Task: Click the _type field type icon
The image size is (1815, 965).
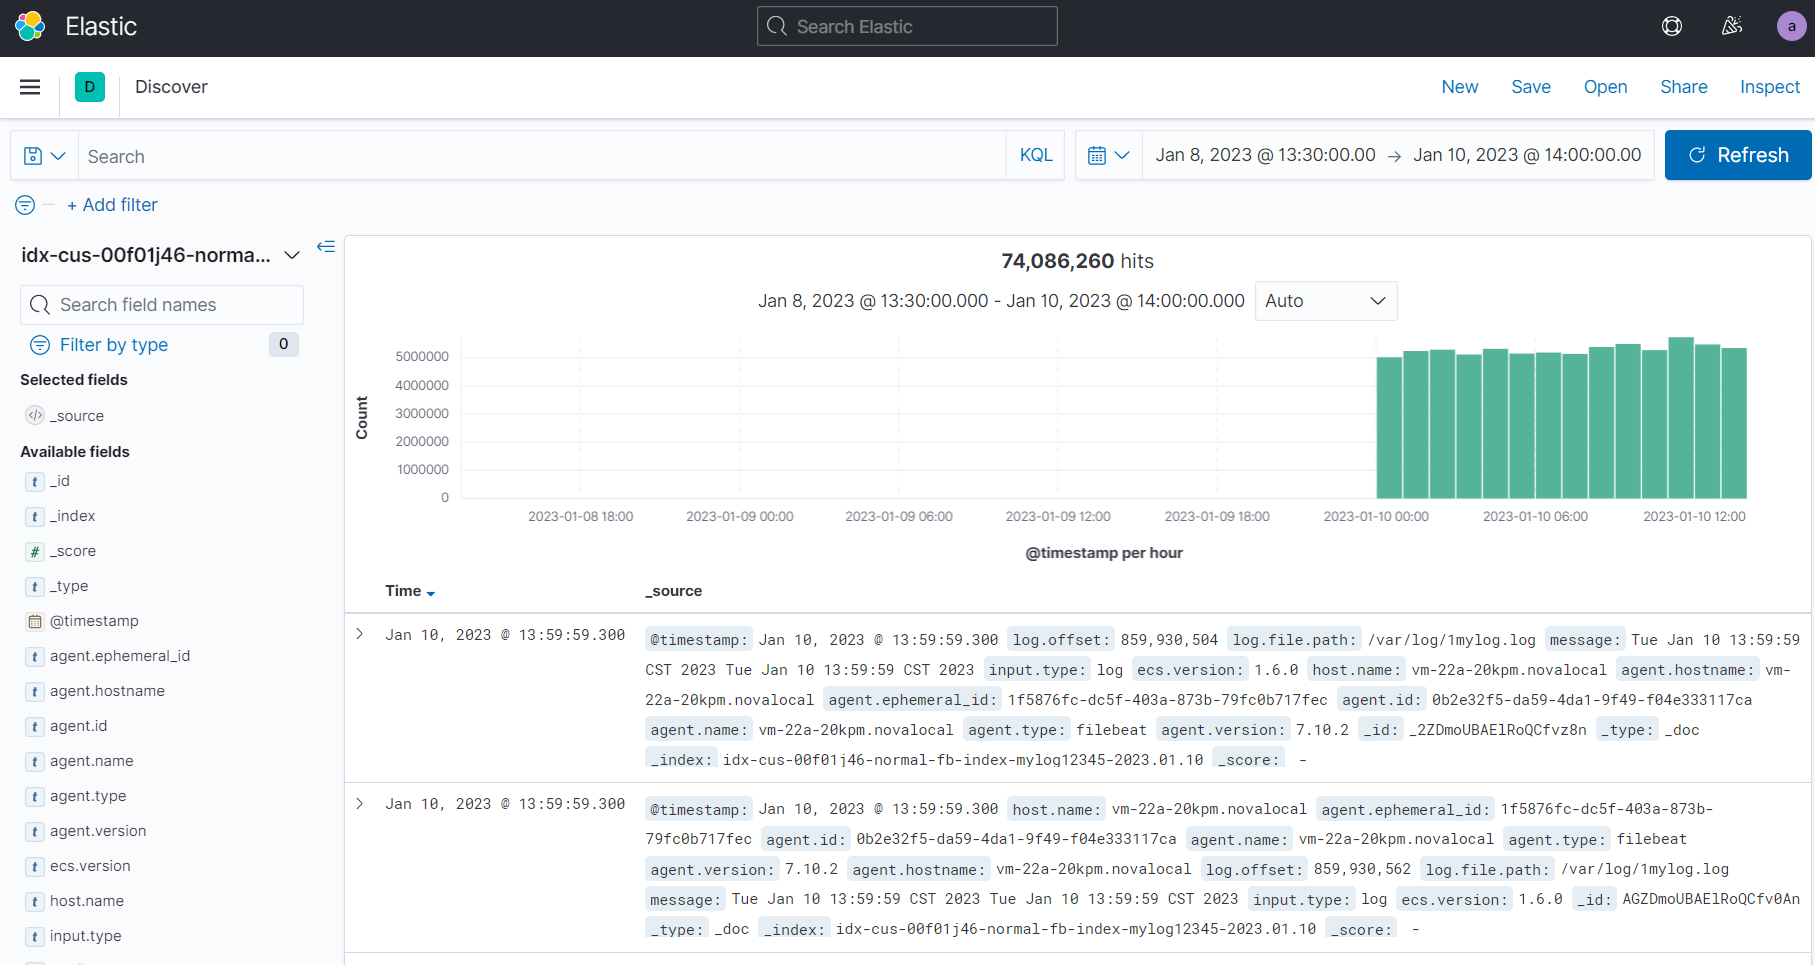Action: click(35, 587)
